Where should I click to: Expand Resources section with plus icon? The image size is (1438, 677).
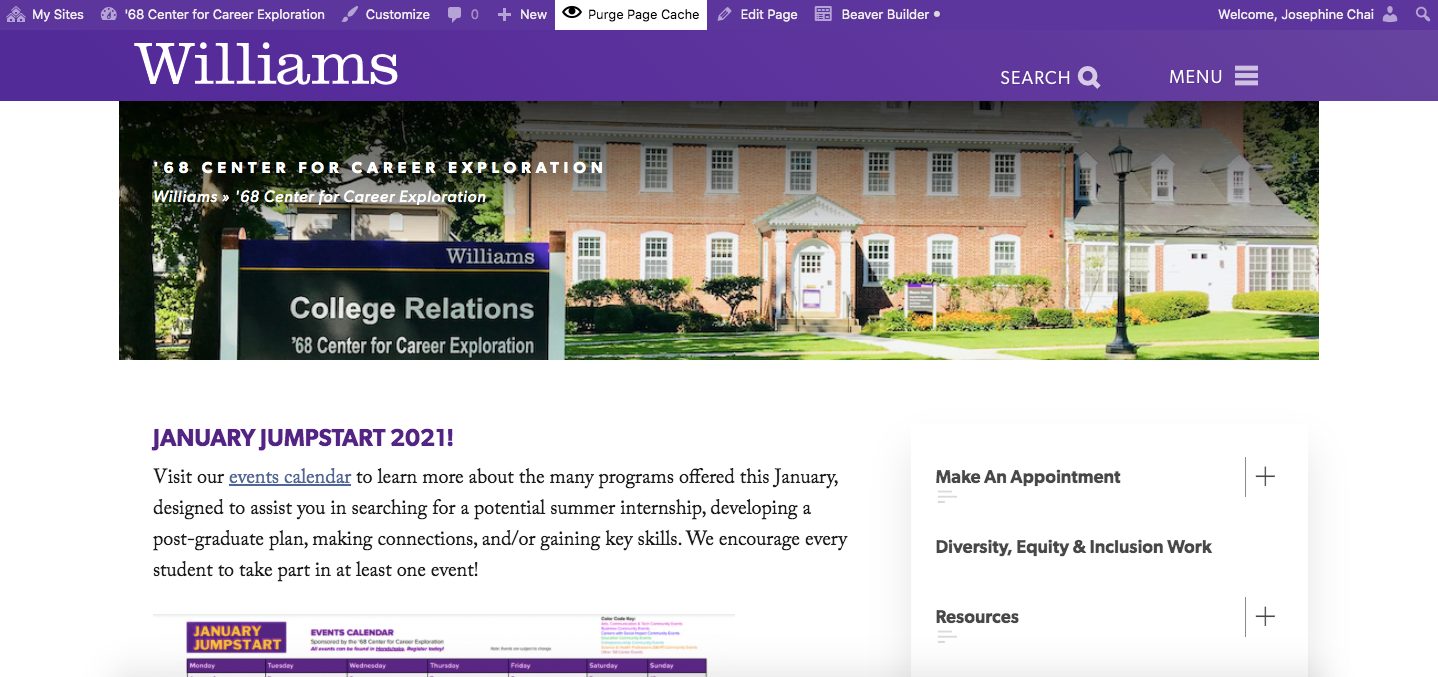pyautogui.click(x=1265, y=617)
